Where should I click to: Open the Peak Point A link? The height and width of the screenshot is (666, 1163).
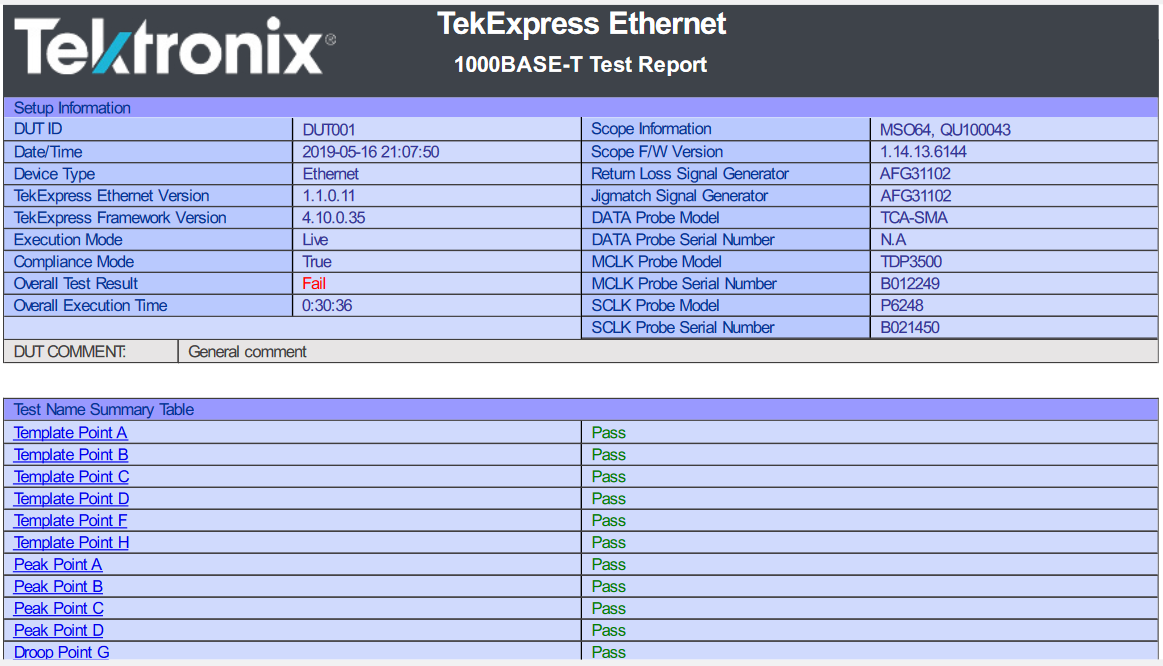click(58, 565)
